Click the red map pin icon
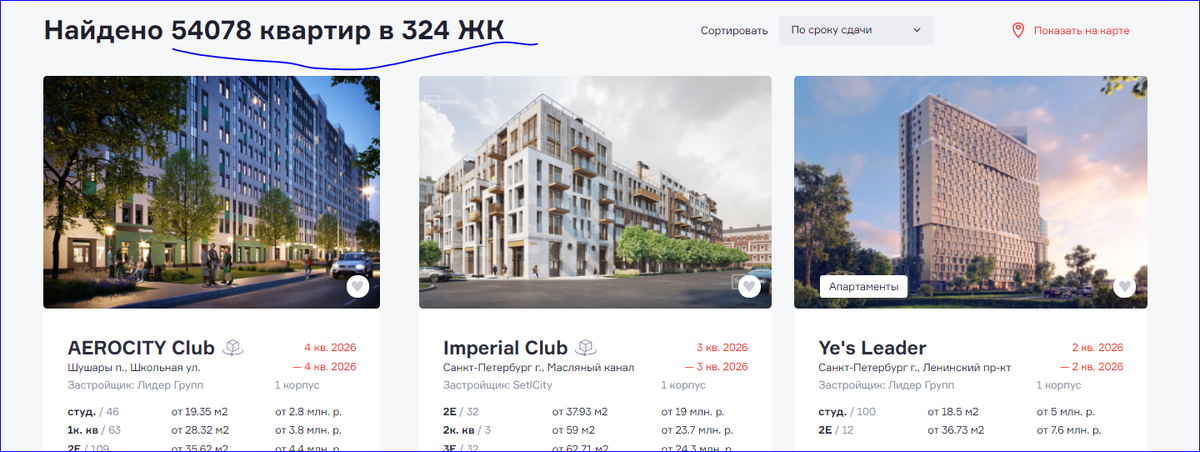The height and width of the screenshot is (452, 1200). click(1018, 30)
